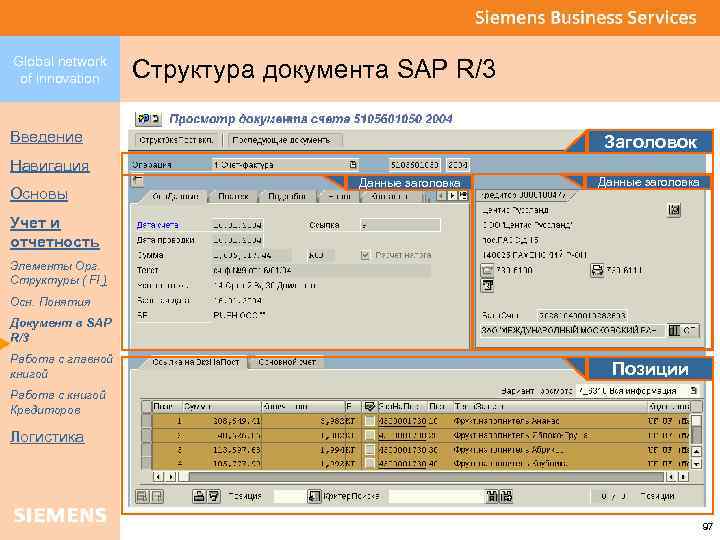This screenshot has height=540, width=720.
Task: Click the first icon at positions toolbar left
Action: [142, 496]
